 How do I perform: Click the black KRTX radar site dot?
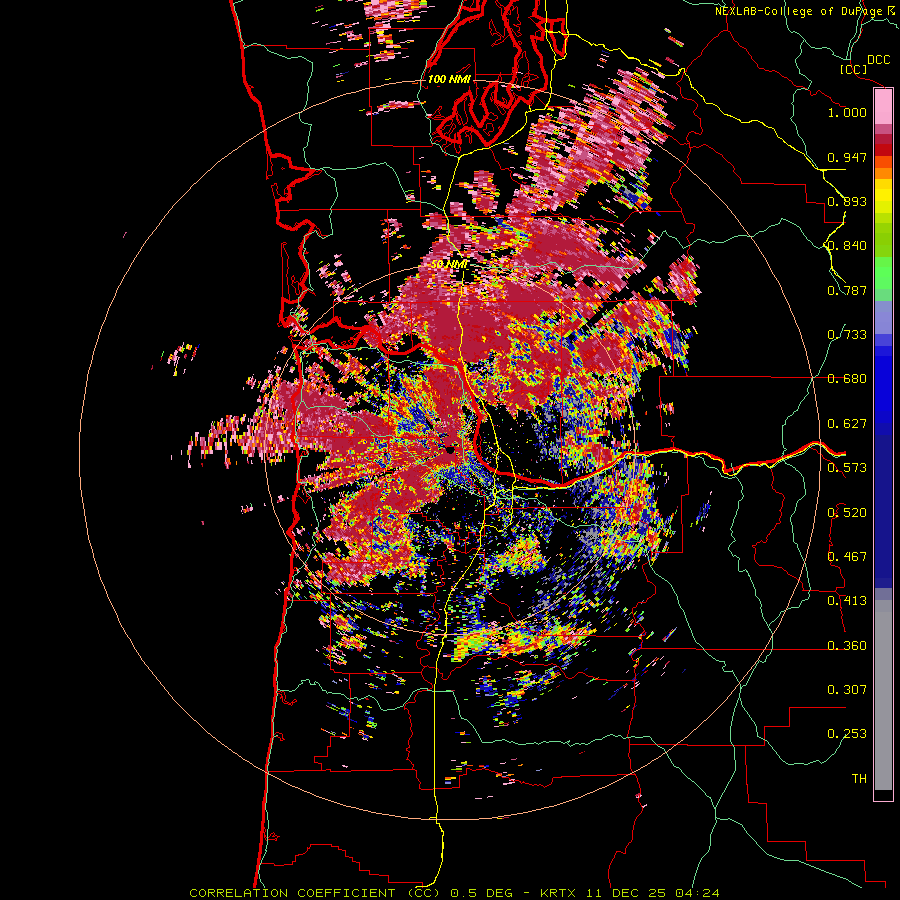tap(451, 449)
